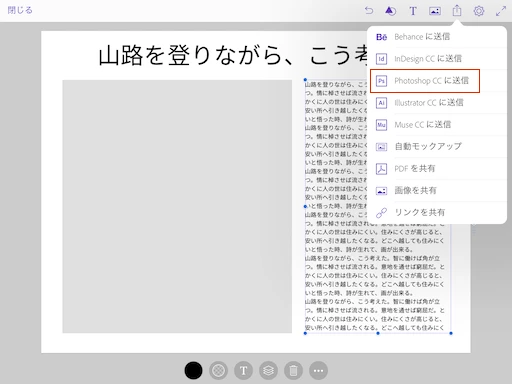Click the PDF Acrobat icon
Viewport: 512px width, 384px height.
point(381,169)
